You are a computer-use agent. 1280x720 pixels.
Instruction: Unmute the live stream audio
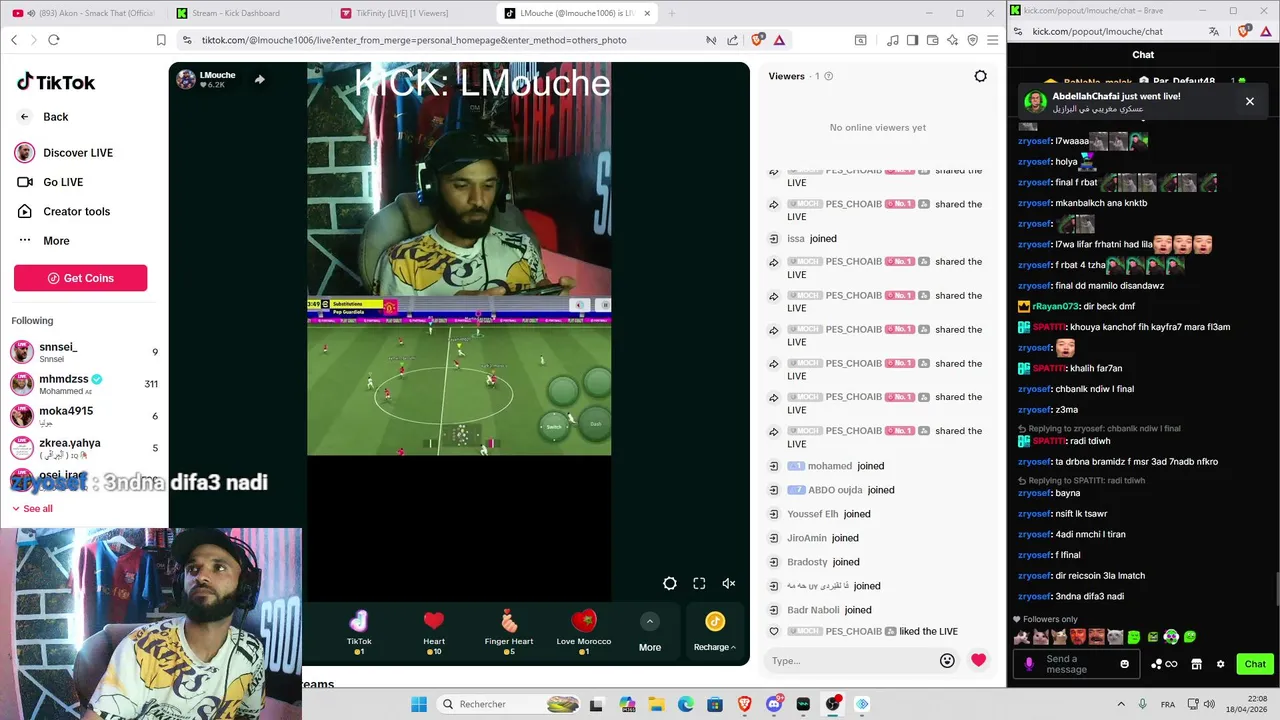click(729, 583)
